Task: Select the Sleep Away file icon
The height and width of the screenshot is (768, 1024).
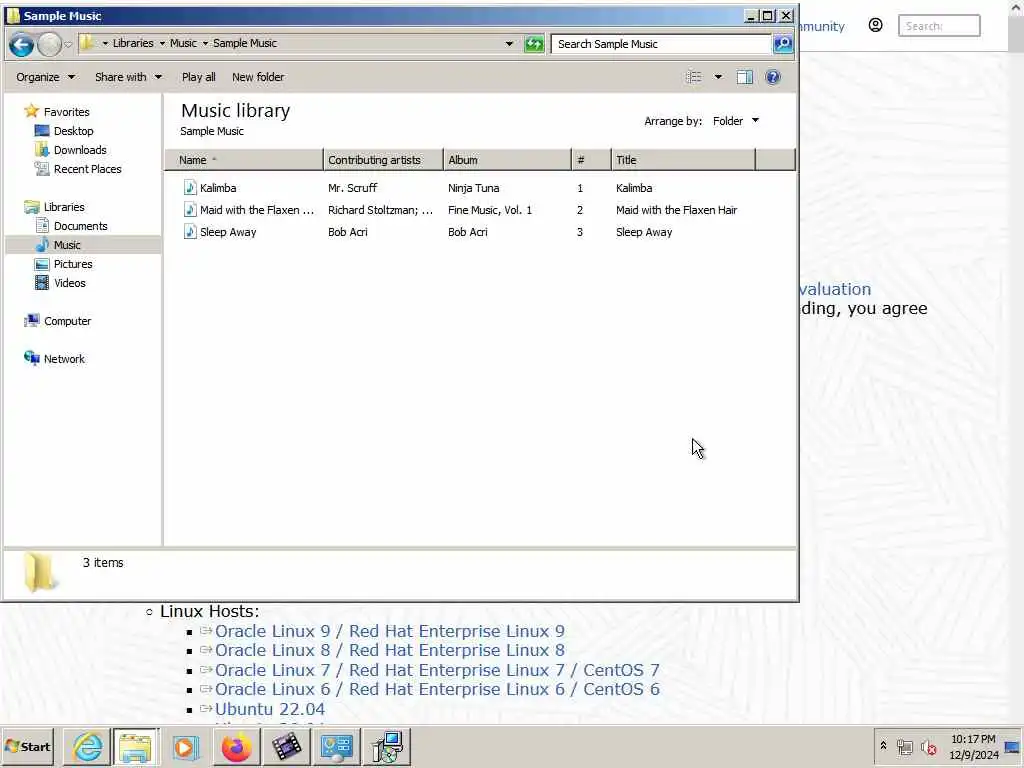Action: pyautogui.click(x=189, y=232)
